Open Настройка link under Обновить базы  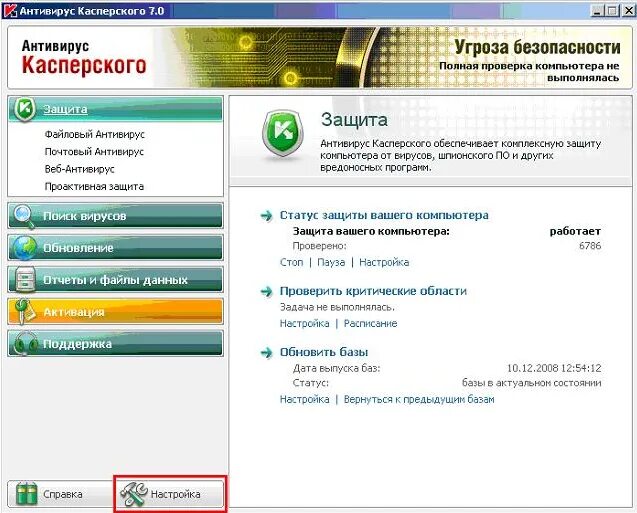click(x=304, y=399)
